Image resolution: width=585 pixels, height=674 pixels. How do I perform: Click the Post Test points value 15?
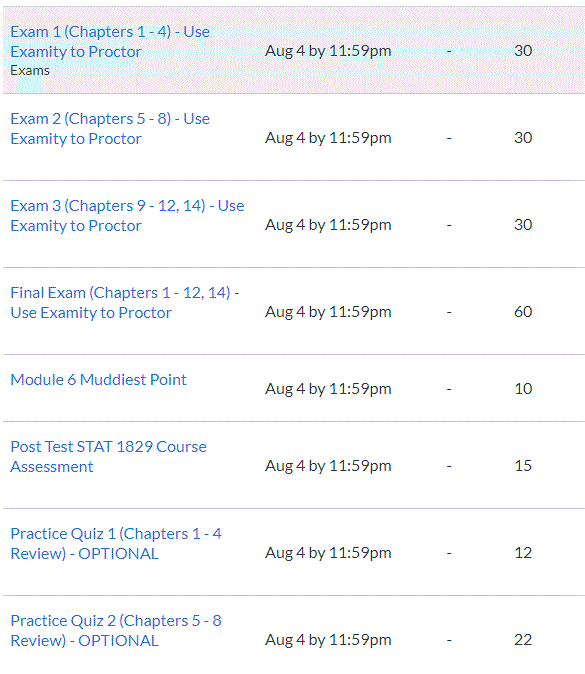click(523, 466)
